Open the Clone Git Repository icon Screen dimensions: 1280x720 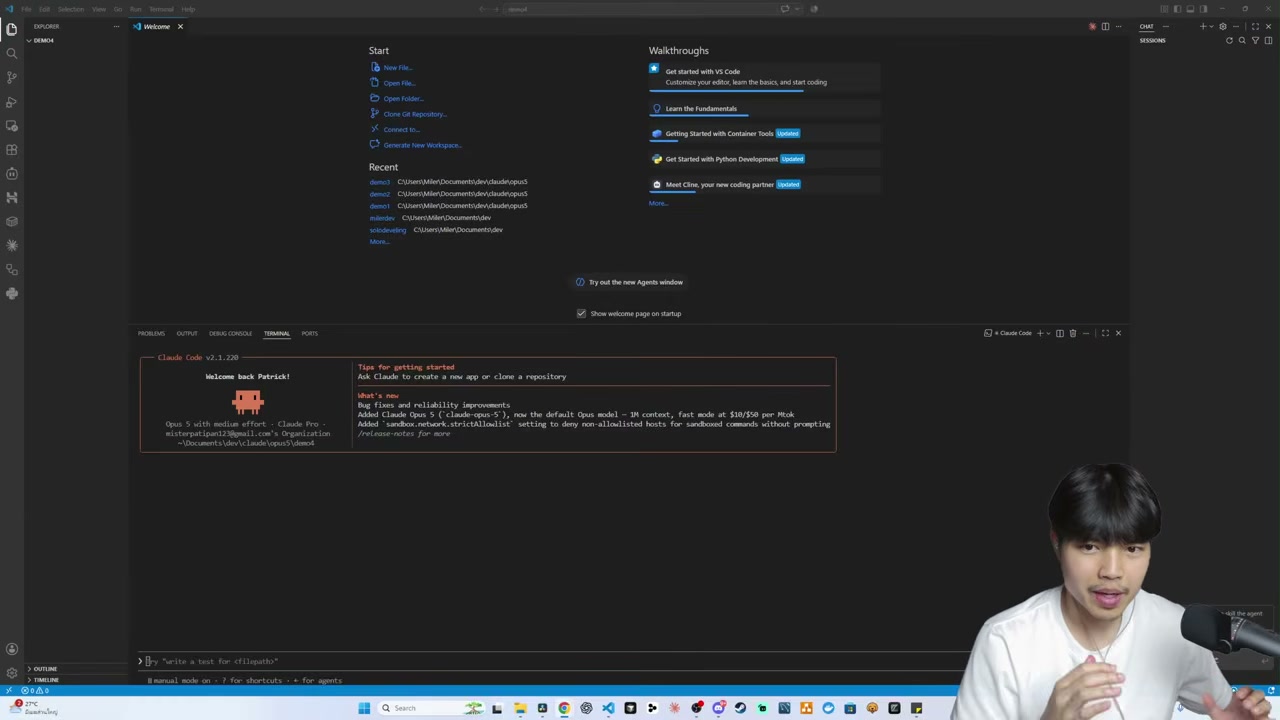click(x=375, y=113)
